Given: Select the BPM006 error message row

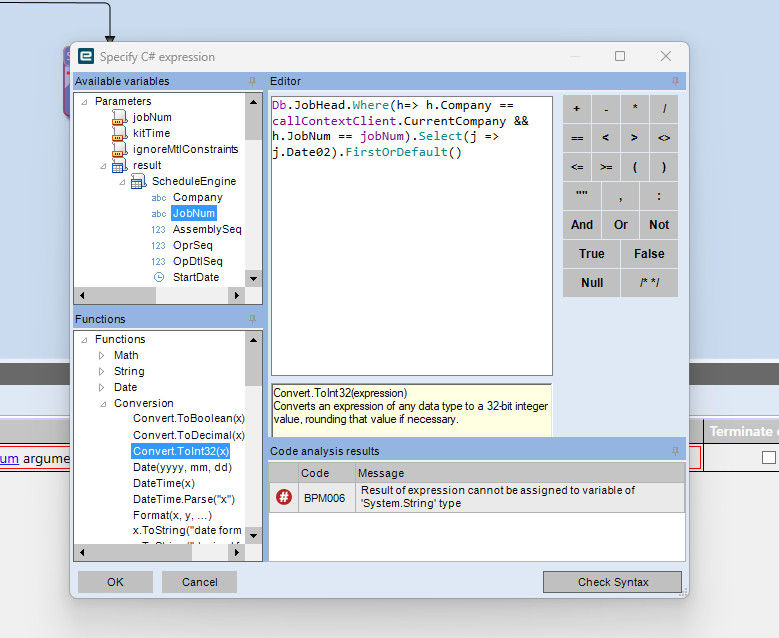Looking at the screenshot, I should point(477,497).
